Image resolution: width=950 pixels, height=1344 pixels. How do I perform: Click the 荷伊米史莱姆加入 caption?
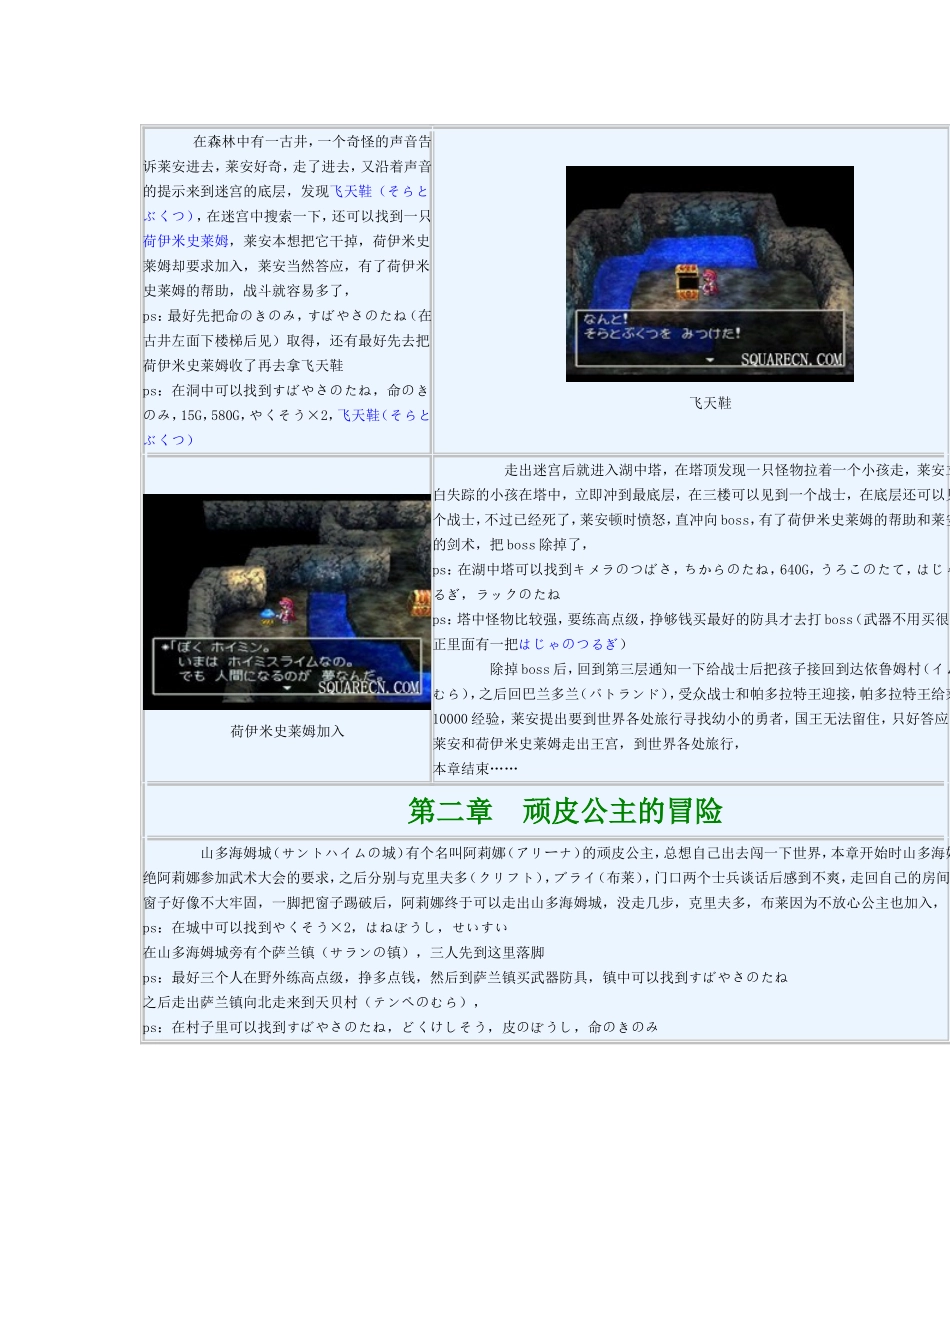pyautogui.click(x=287, y=731)
